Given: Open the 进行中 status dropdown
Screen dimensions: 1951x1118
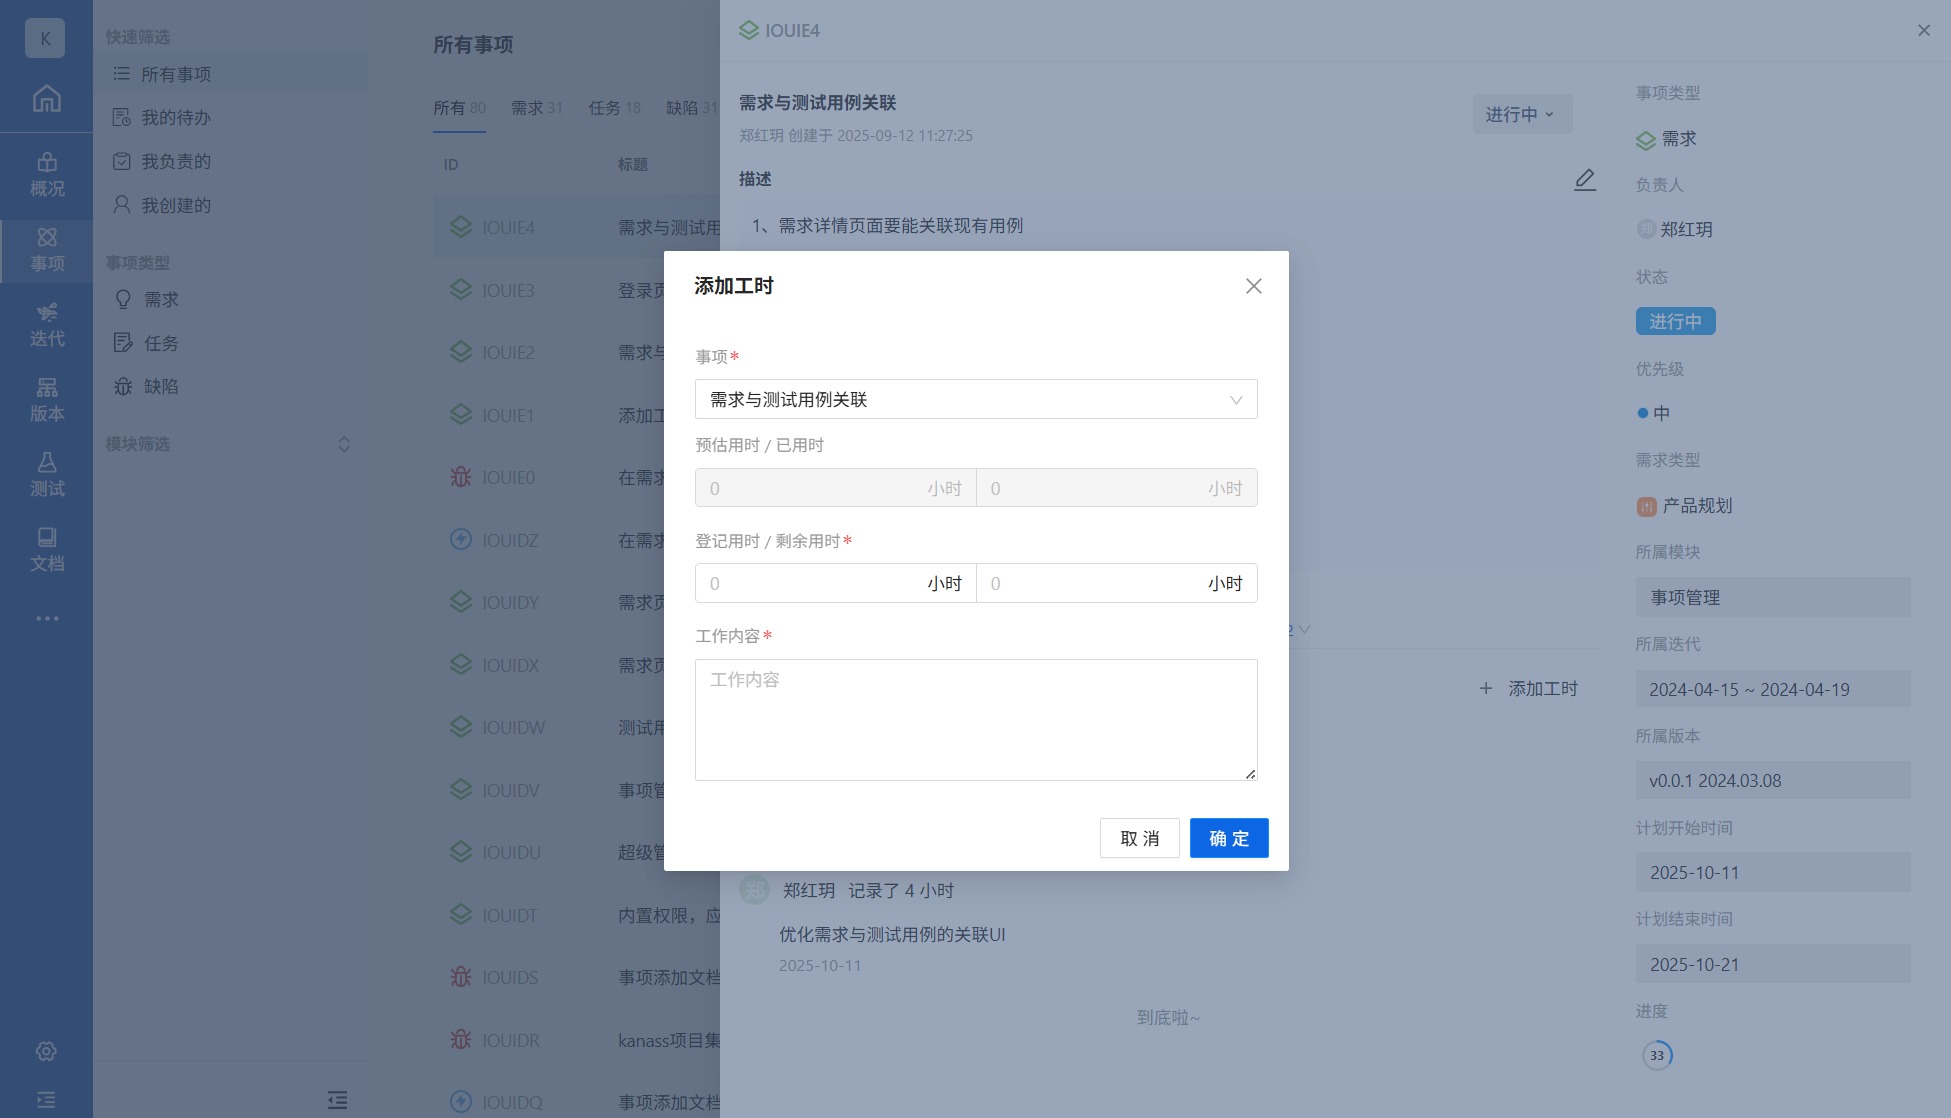Looking at the screenshot, I should point(1520,114).
